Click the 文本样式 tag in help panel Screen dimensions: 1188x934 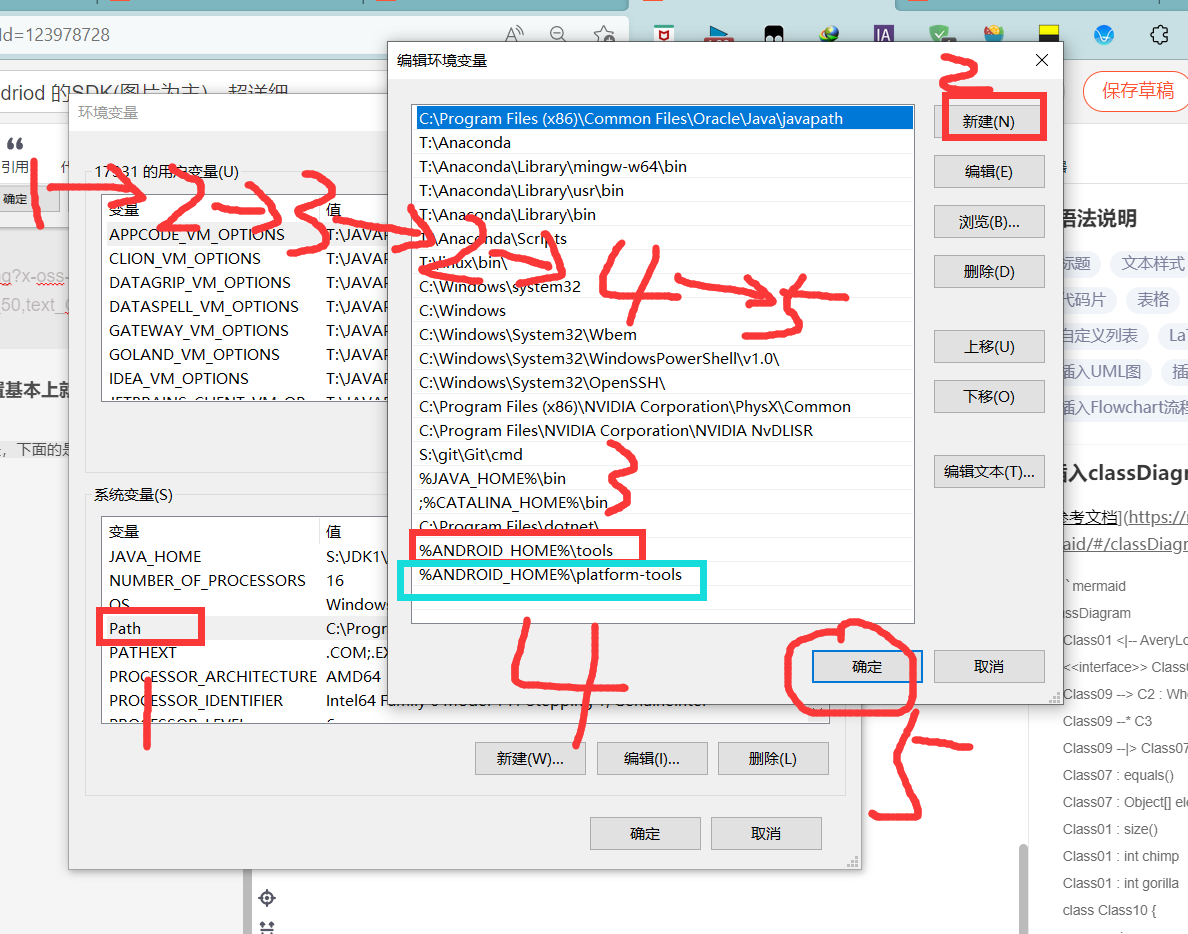[x=1152, y=264]
